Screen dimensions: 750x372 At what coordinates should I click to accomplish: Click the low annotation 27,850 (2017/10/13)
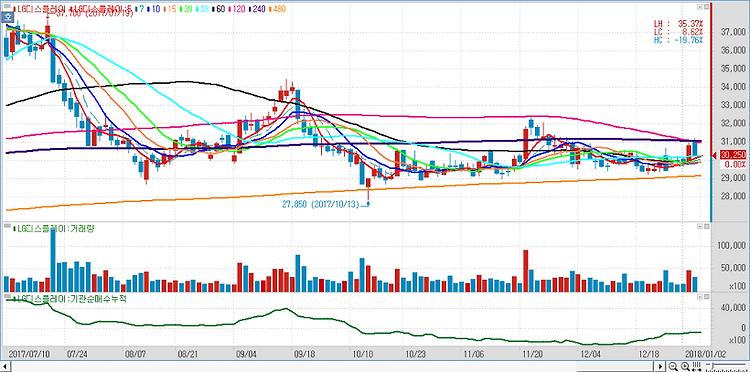click(x=320, y=204)
